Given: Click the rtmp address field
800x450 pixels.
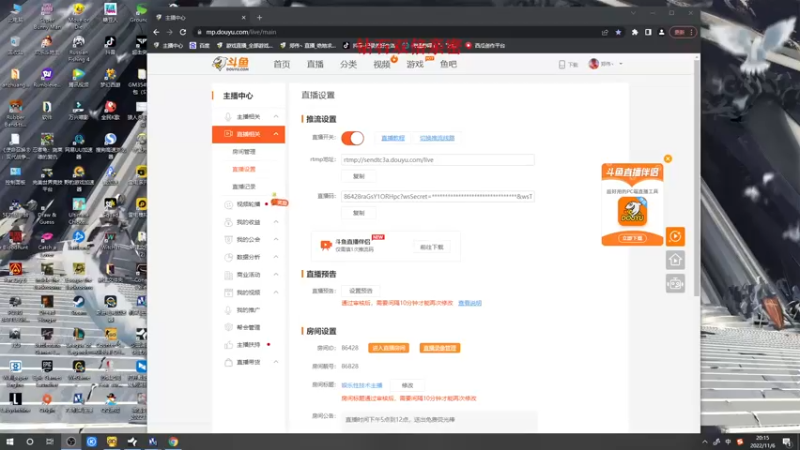Looking at the screenshot, I should (438, 160).
